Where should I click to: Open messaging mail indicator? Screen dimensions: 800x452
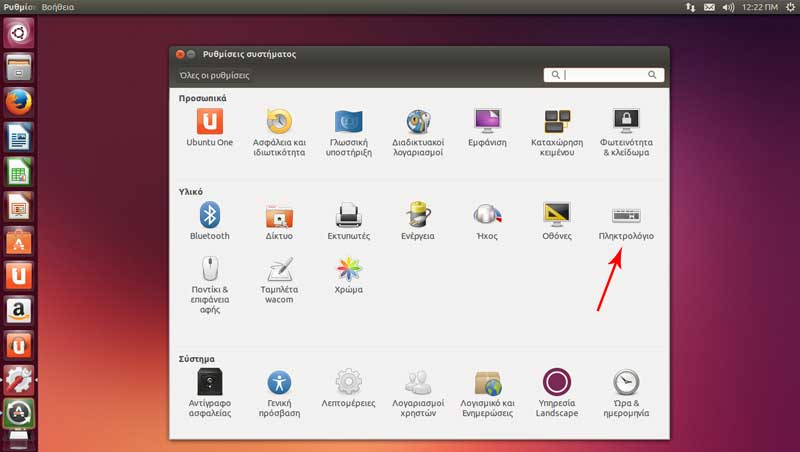click(709, 7)
